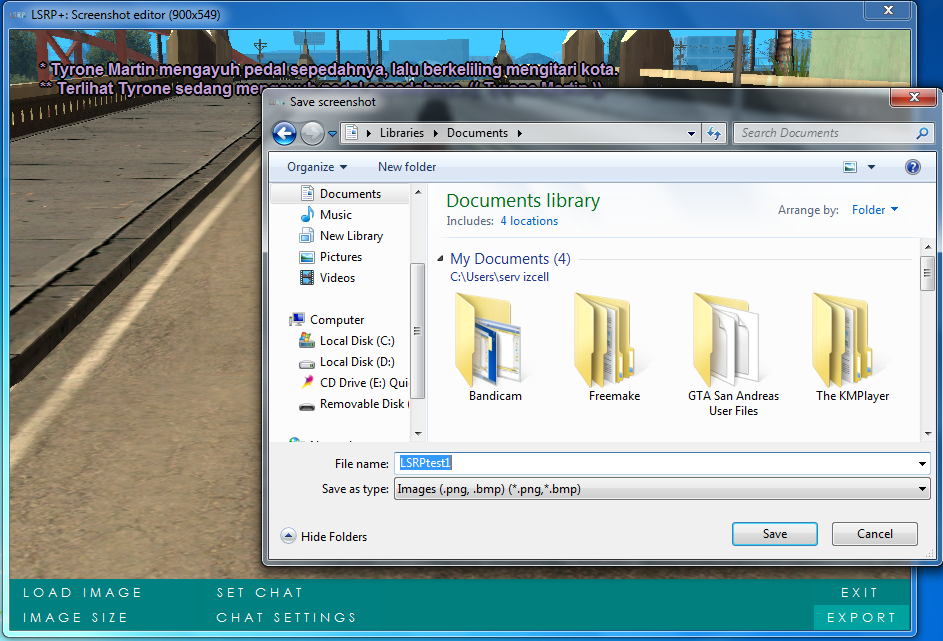Click the Computer monitor icon
Image resolution: width=943 pixels, height=641 pixels.
click(296, 319)
